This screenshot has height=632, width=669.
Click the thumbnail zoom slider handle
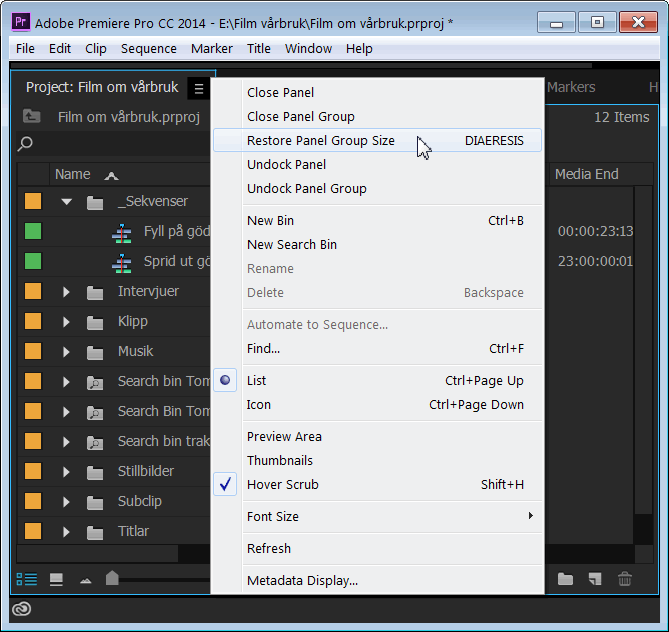point(112,578)
